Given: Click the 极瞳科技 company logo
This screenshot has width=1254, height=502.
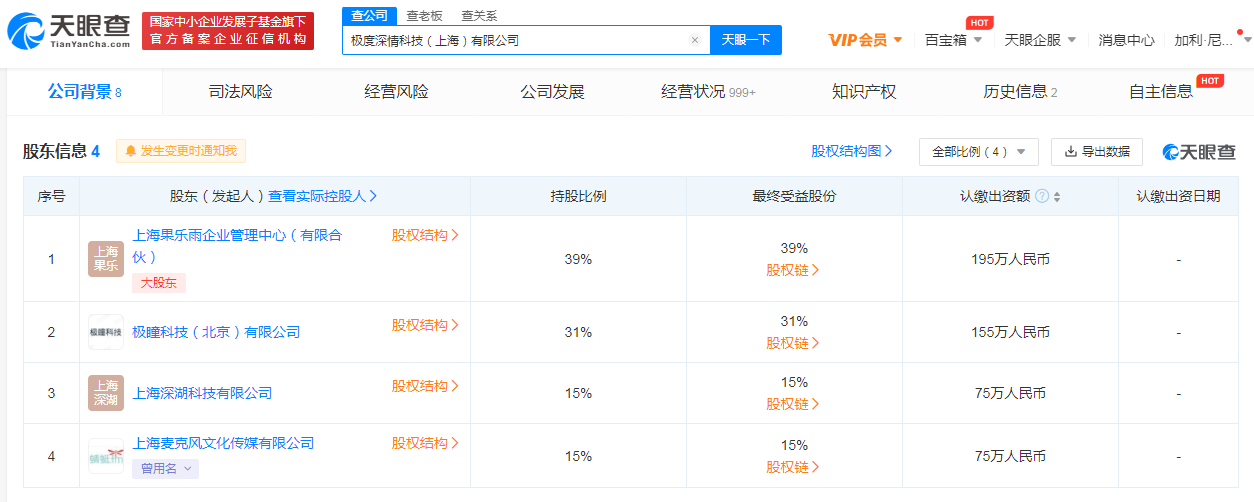Looking at the screenshot, I should click(106, 332).
